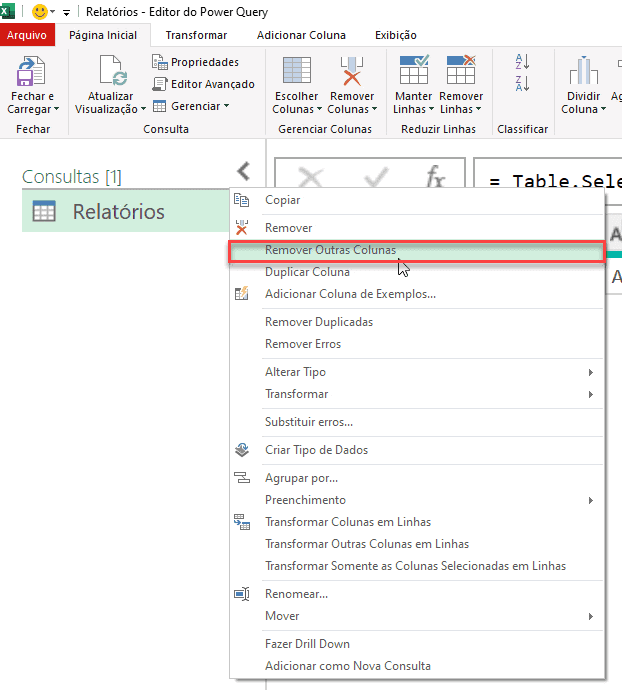Sort ascending with the A-Z icon
This screenshot has width=622, height=690.
coord(522,62)
